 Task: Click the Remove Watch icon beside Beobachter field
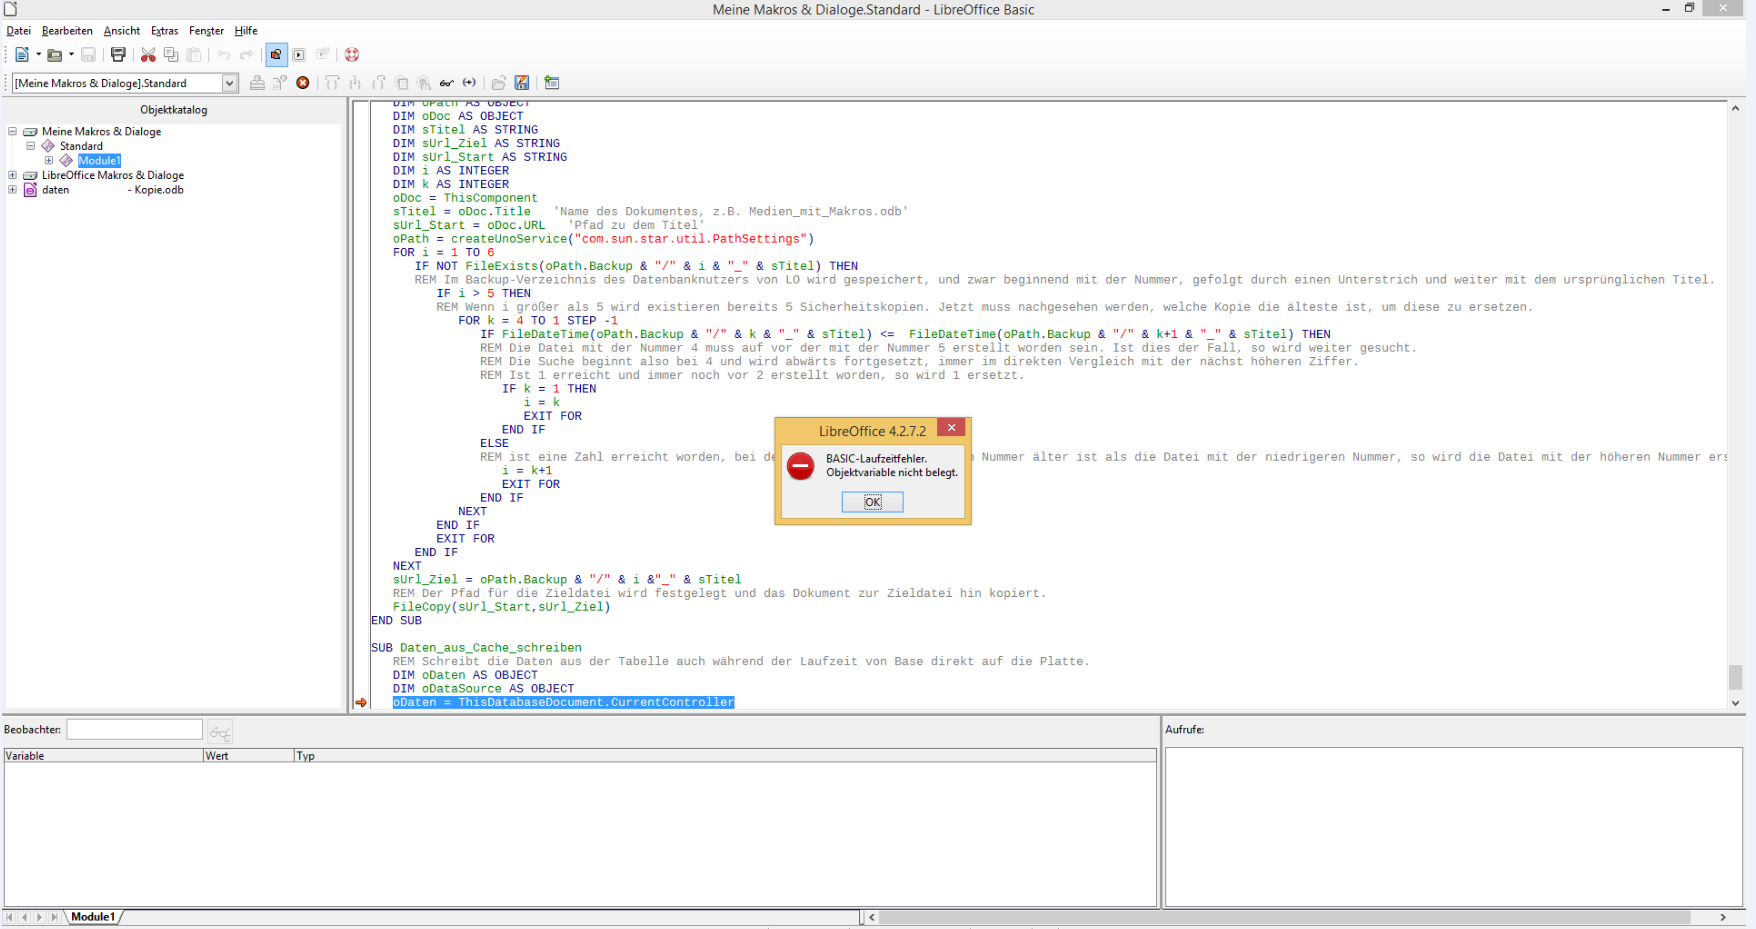pos(220,732)
